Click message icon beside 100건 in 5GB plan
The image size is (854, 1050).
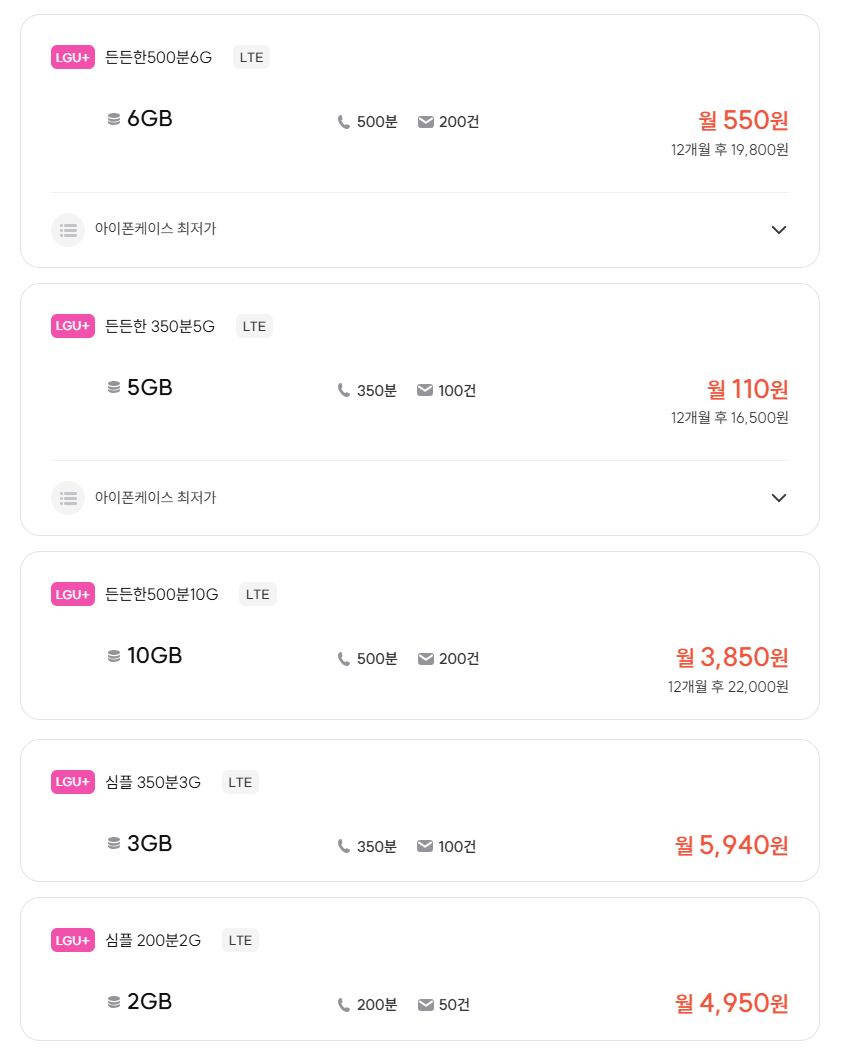coord(425,390)
